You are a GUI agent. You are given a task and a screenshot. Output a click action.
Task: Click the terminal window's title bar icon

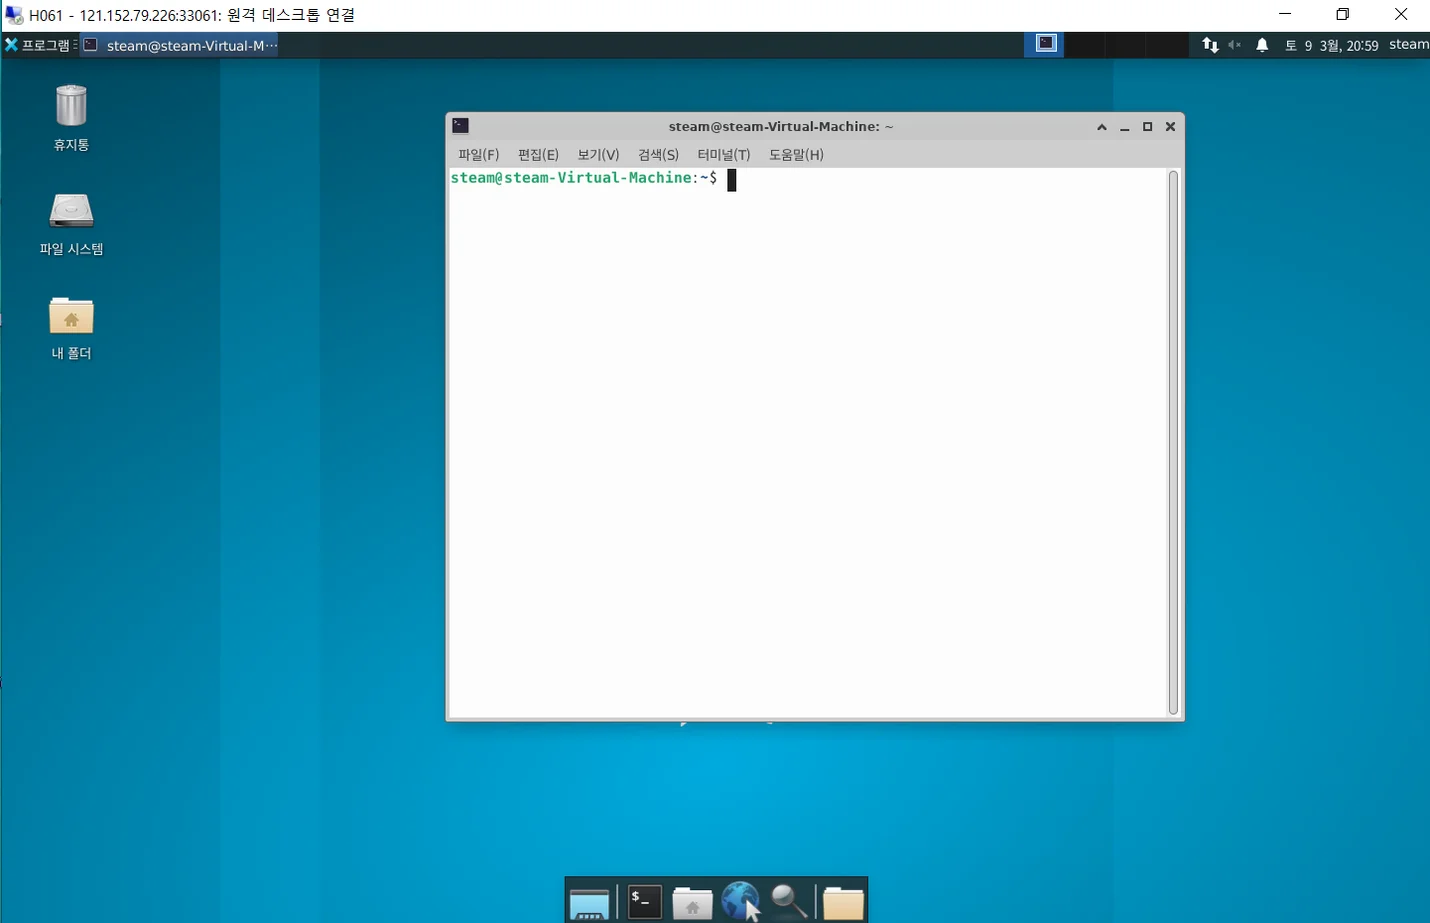click(x=460, y=126)
